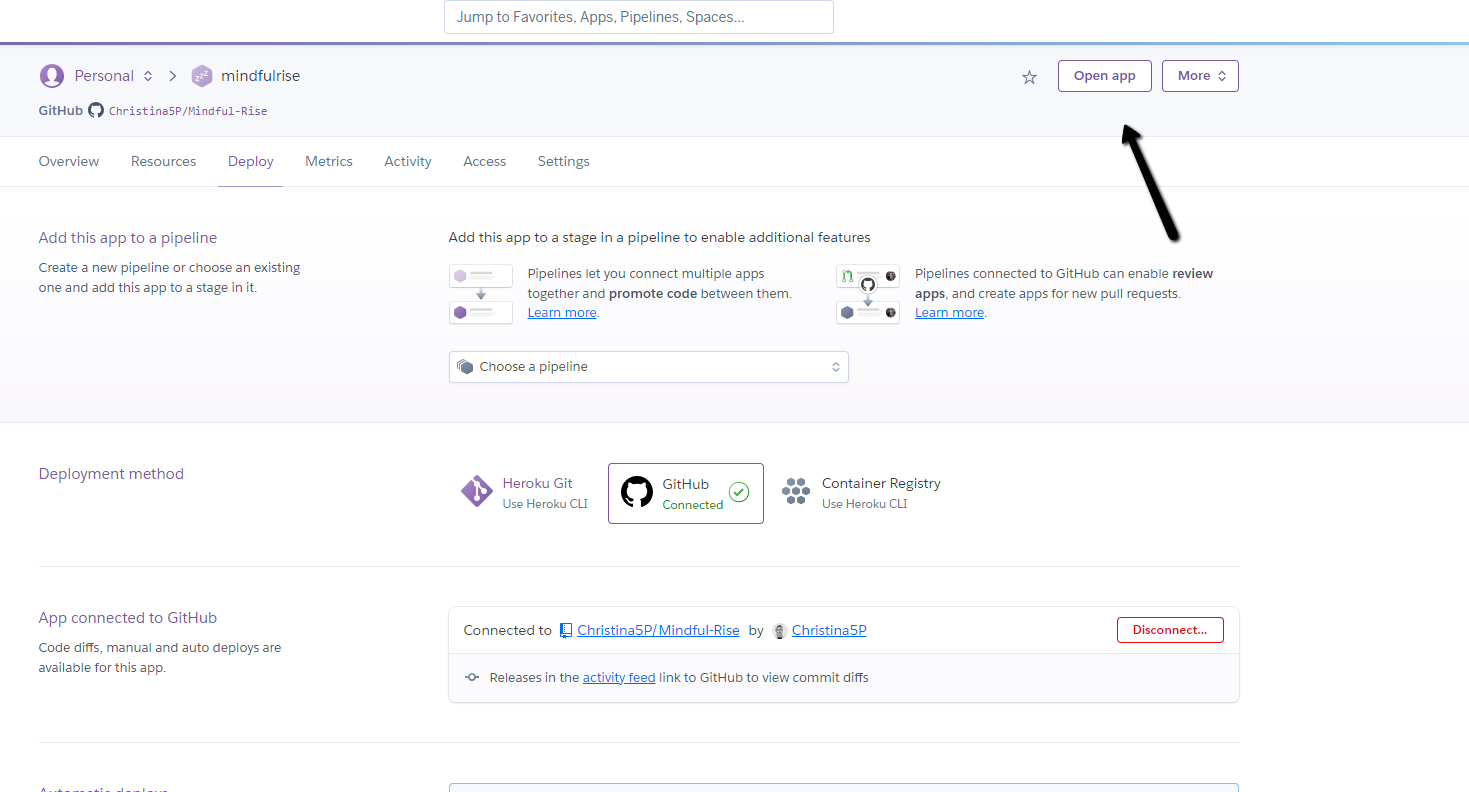This screenshot has height=792, width=1469.
Task: Open the Choose a pipeline dropdown
Action: coord(648,367)
